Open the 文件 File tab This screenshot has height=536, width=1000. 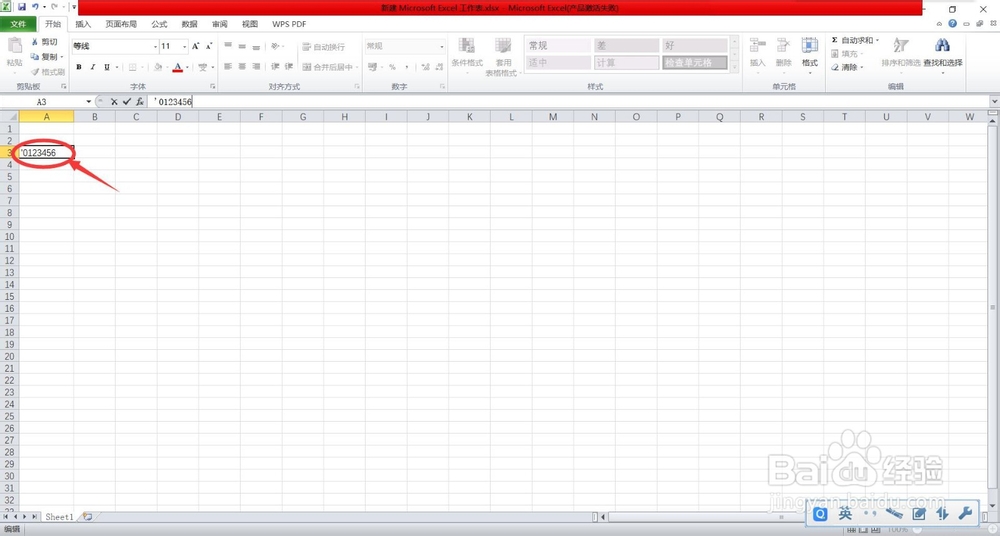tap(18, 24)
